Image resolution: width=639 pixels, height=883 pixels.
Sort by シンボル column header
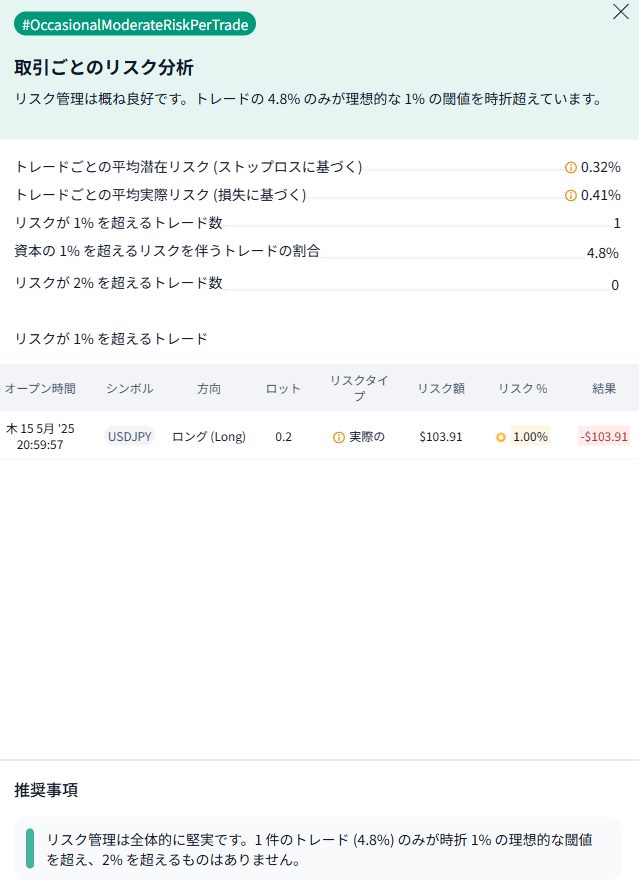[130, 388]
